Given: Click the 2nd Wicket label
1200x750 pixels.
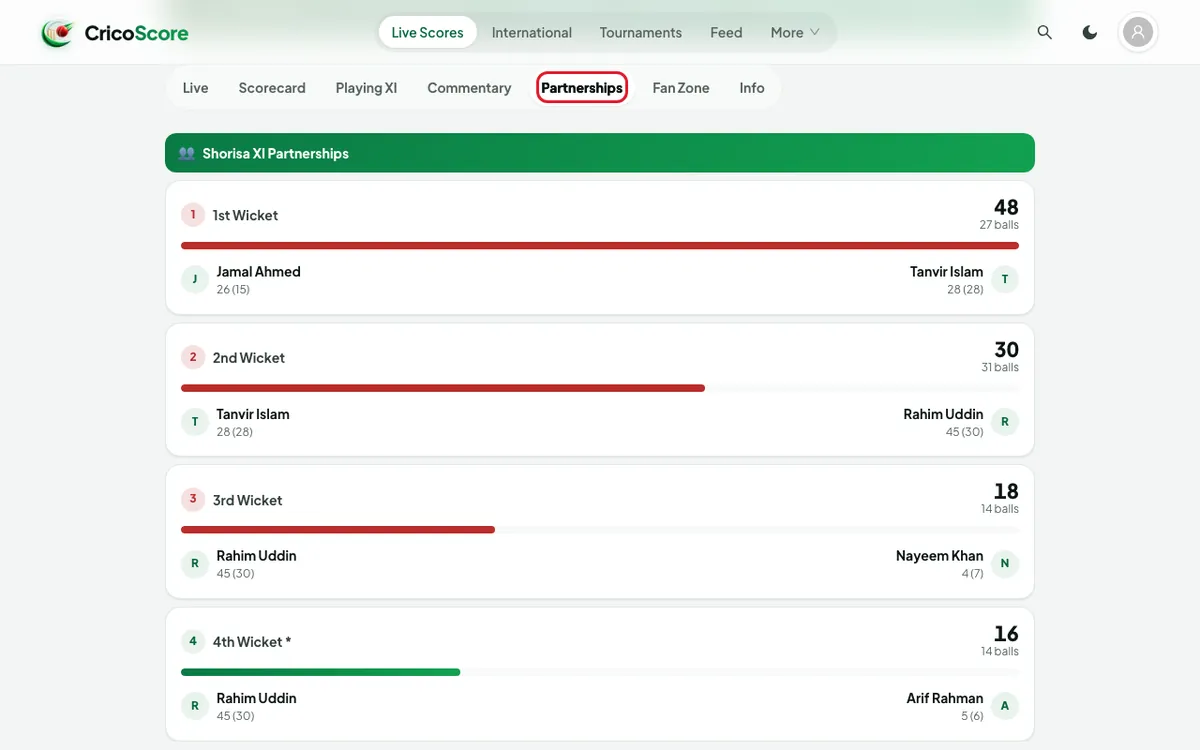Looking at the screenshot, I should [x=249, y=357].
